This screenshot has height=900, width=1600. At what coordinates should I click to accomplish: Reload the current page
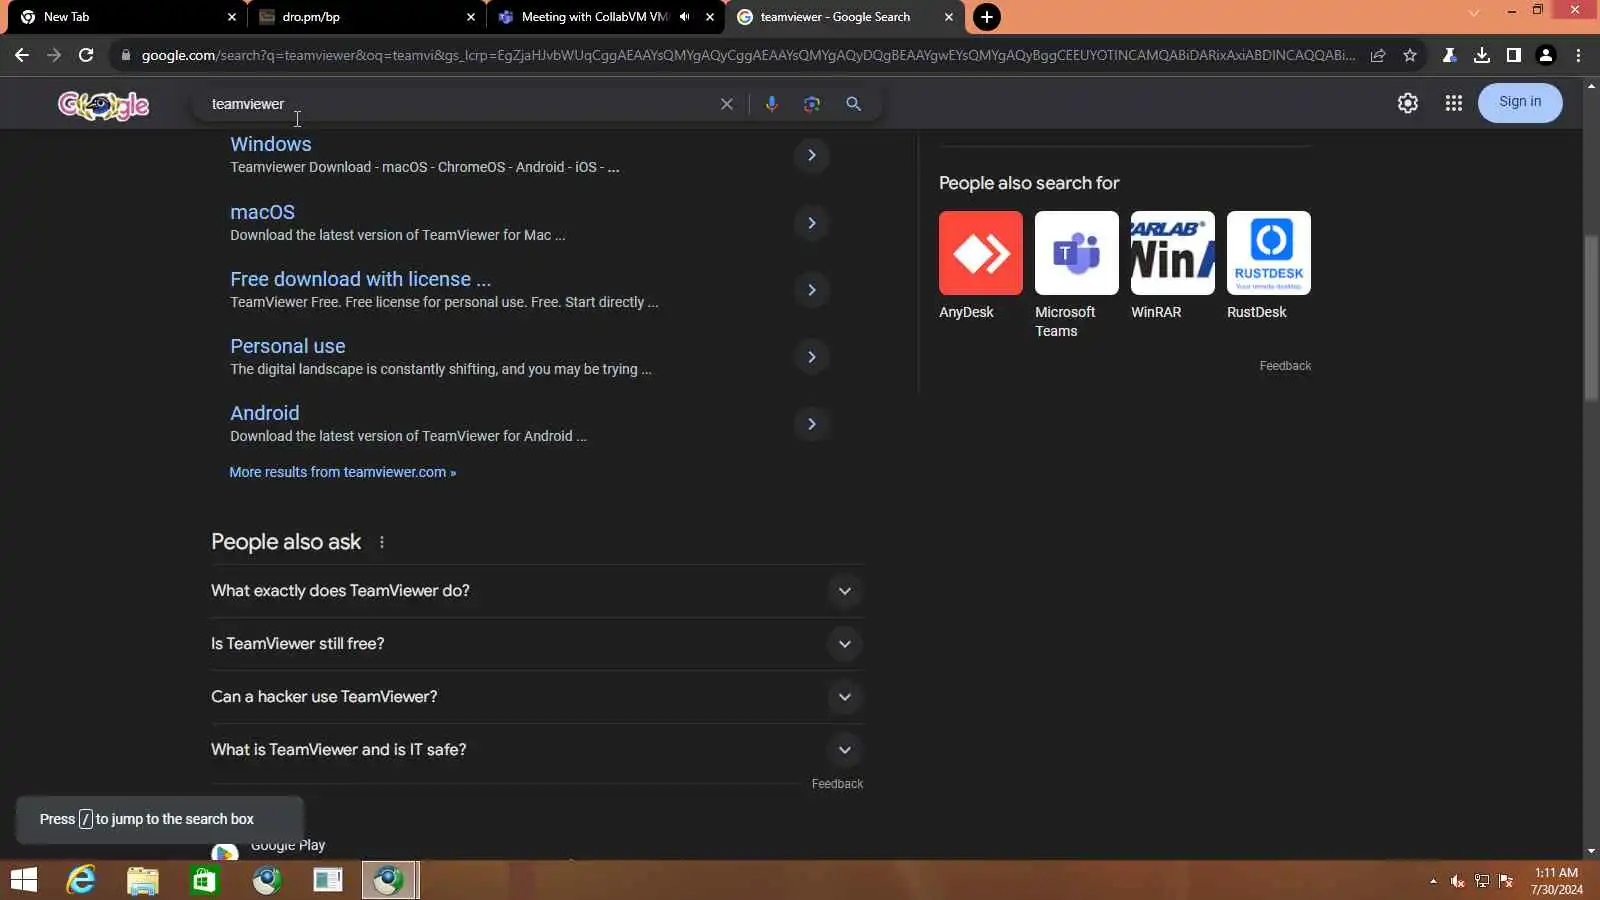coord(86,55)
